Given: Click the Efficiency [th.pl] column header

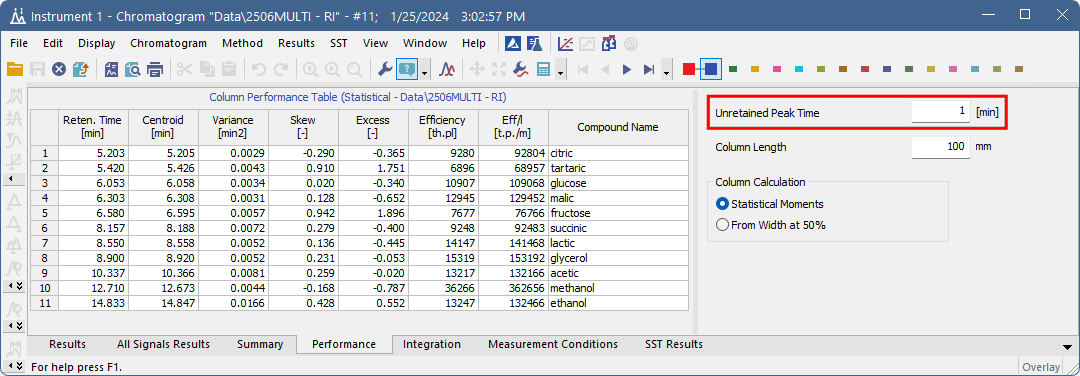Looking at the screenshot, I should [x=442, y=127].
